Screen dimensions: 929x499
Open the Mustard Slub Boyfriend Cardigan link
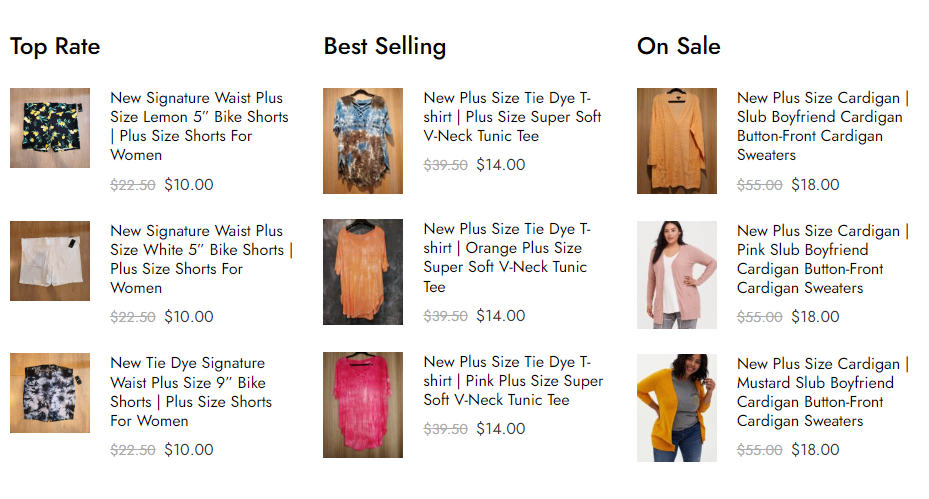pyautogui.click(x=823, y=392)
